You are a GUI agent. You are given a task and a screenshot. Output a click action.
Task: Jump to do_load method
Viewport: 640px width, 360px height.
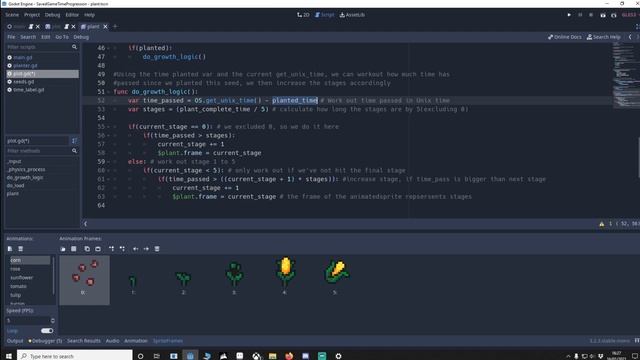click(16, 186)
